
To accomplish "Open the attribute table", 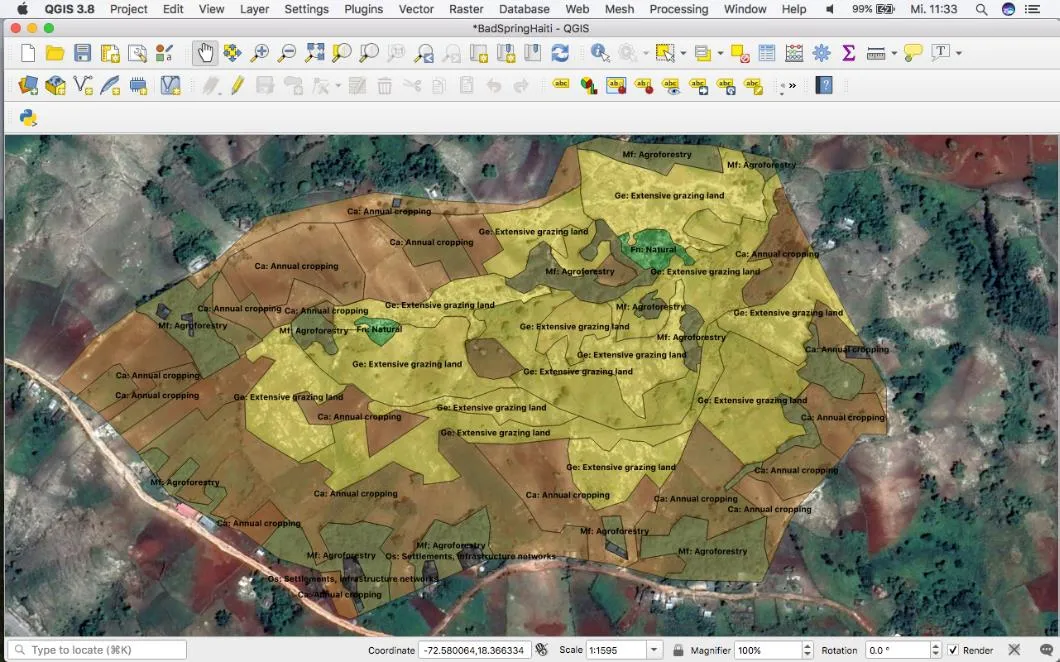I will (x=767, y=53).
